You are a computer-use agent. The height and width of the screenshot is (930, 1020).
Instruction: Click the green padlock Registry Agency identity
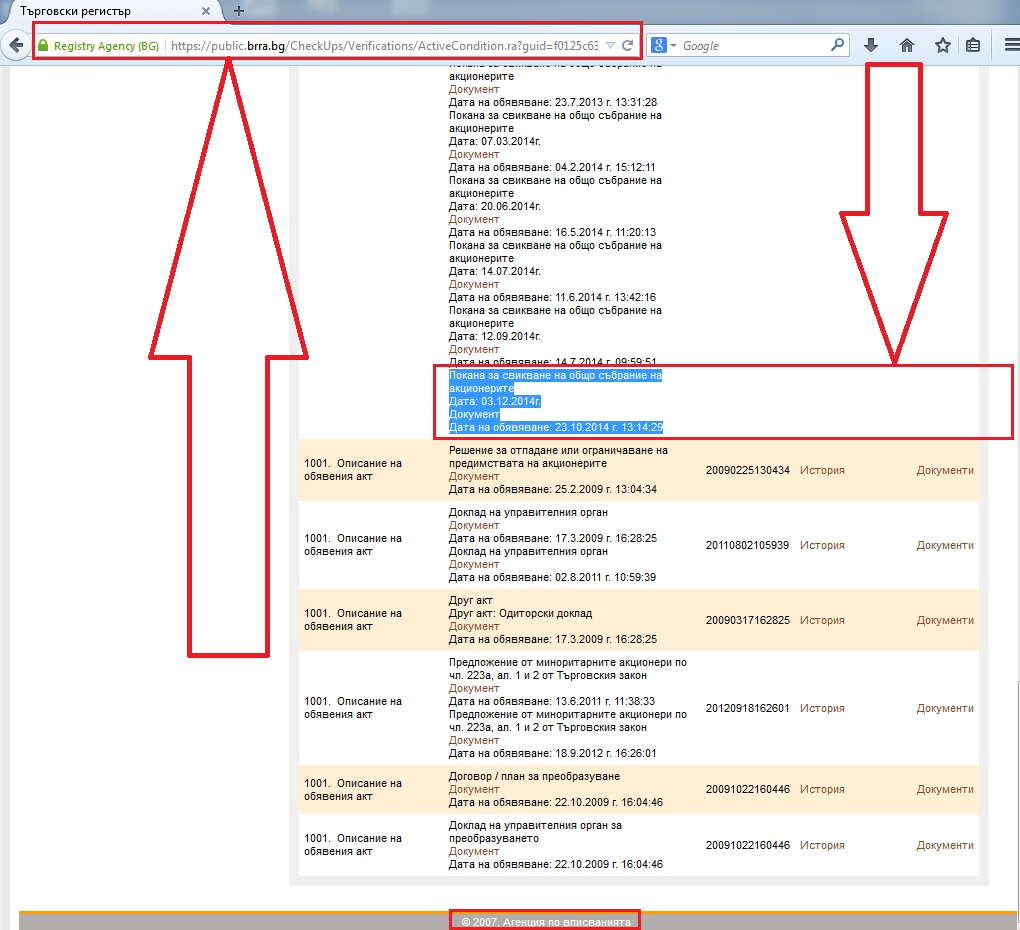98,46
